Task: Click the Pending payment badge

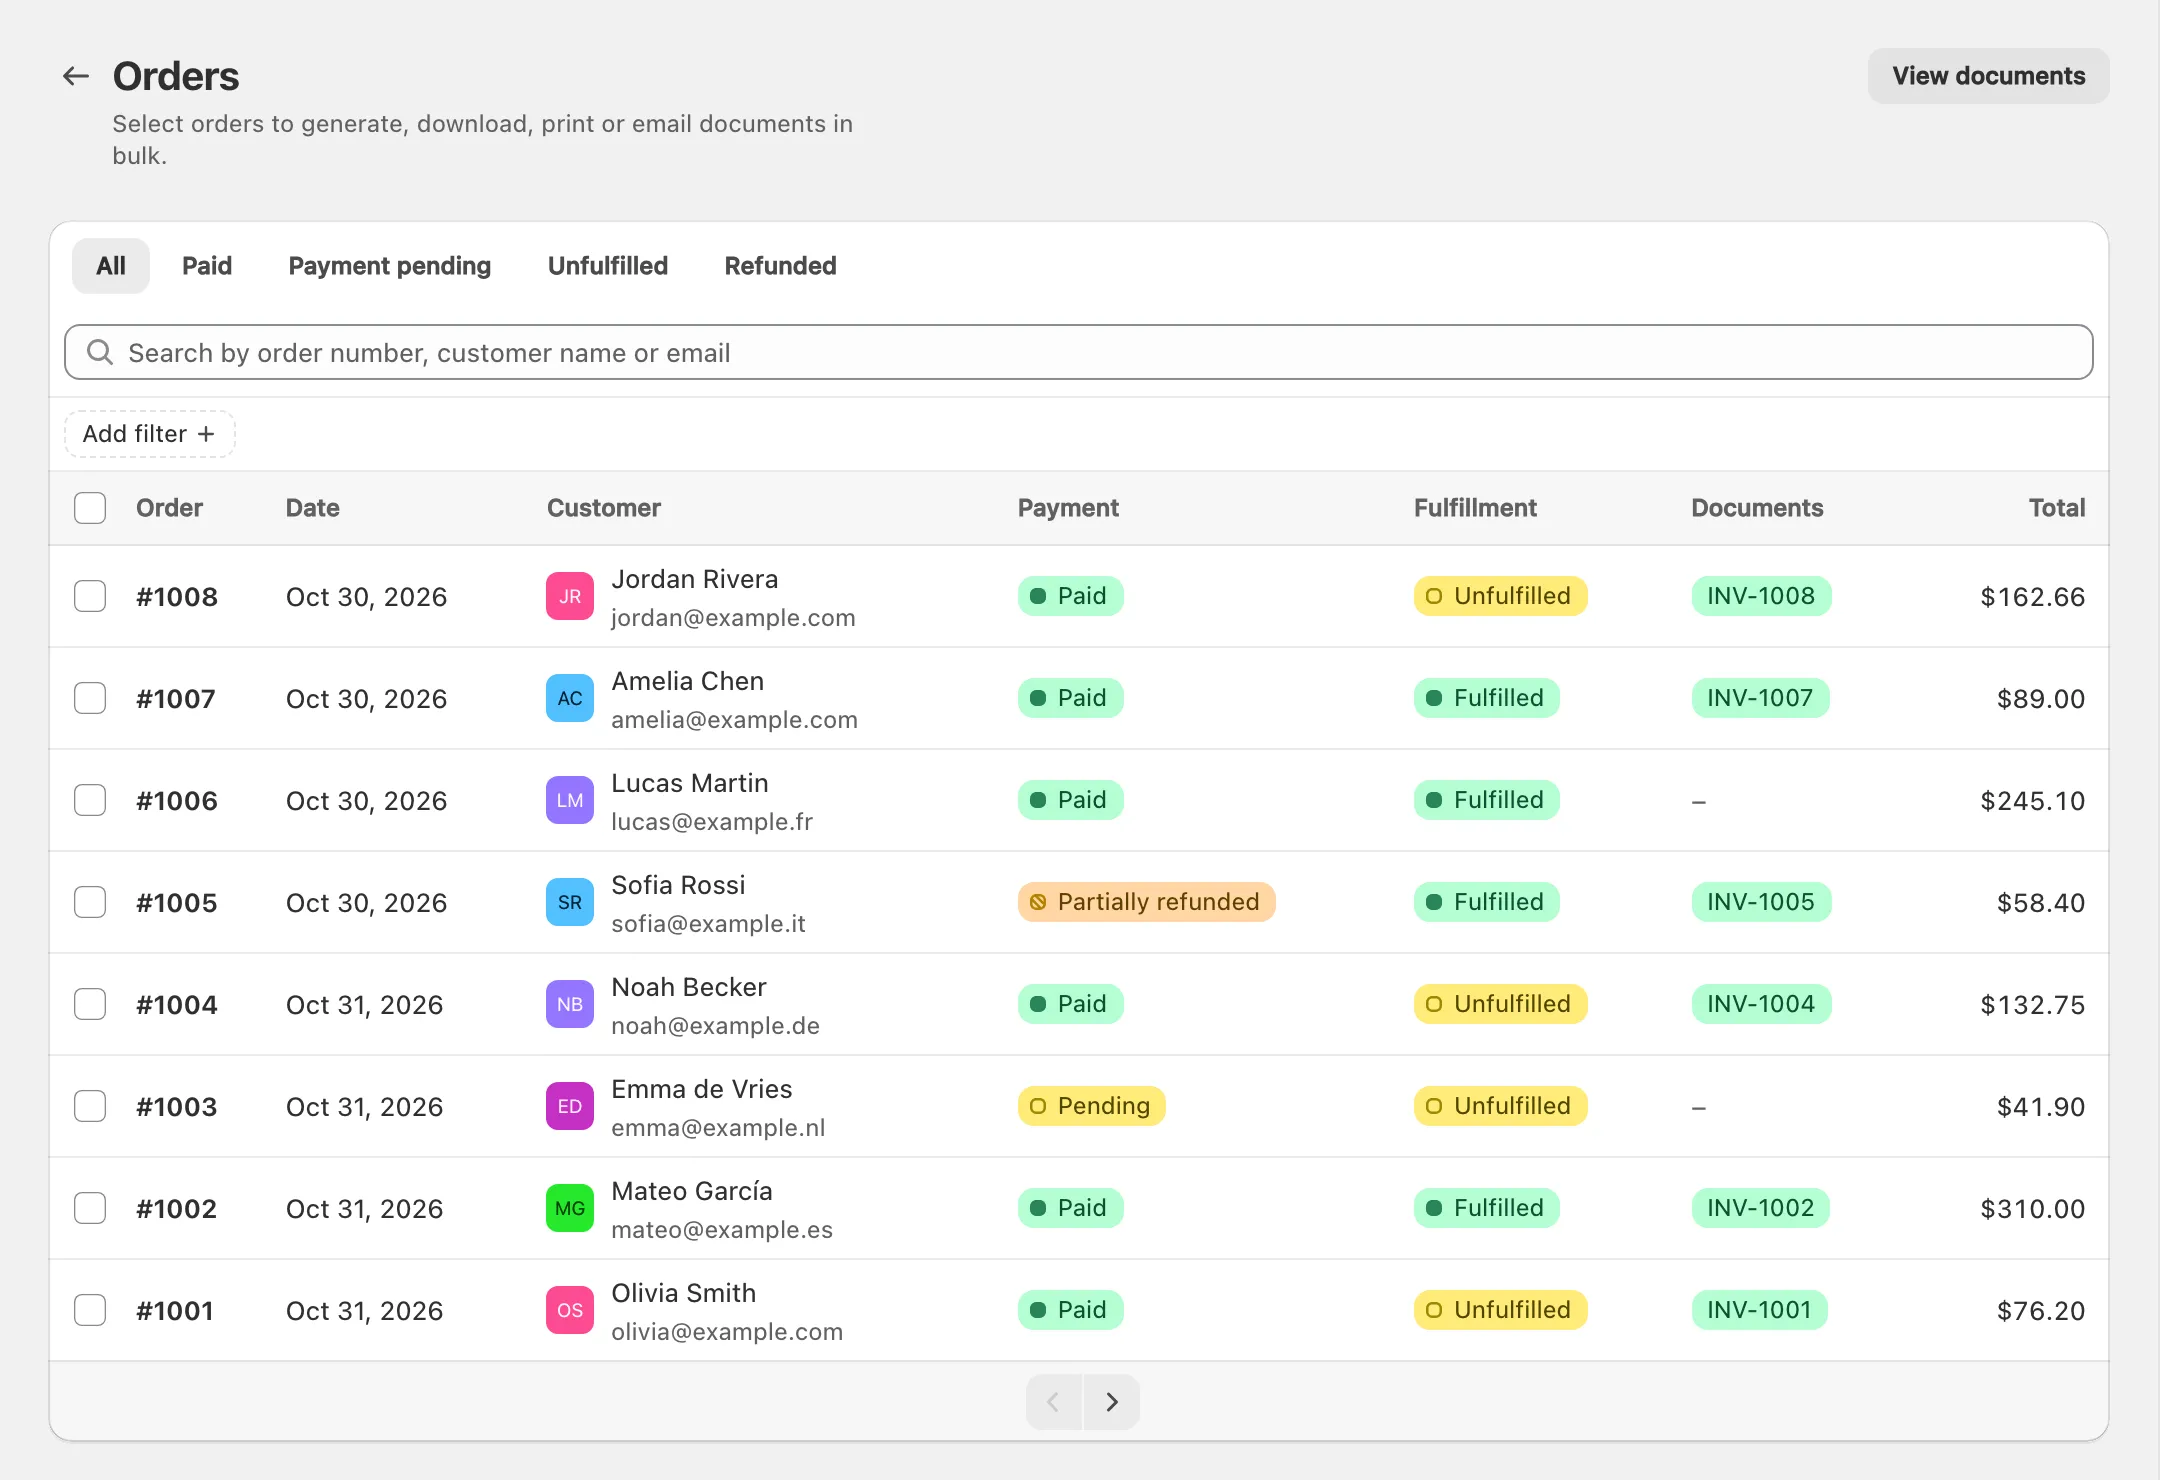Action: [1092, 1106]
